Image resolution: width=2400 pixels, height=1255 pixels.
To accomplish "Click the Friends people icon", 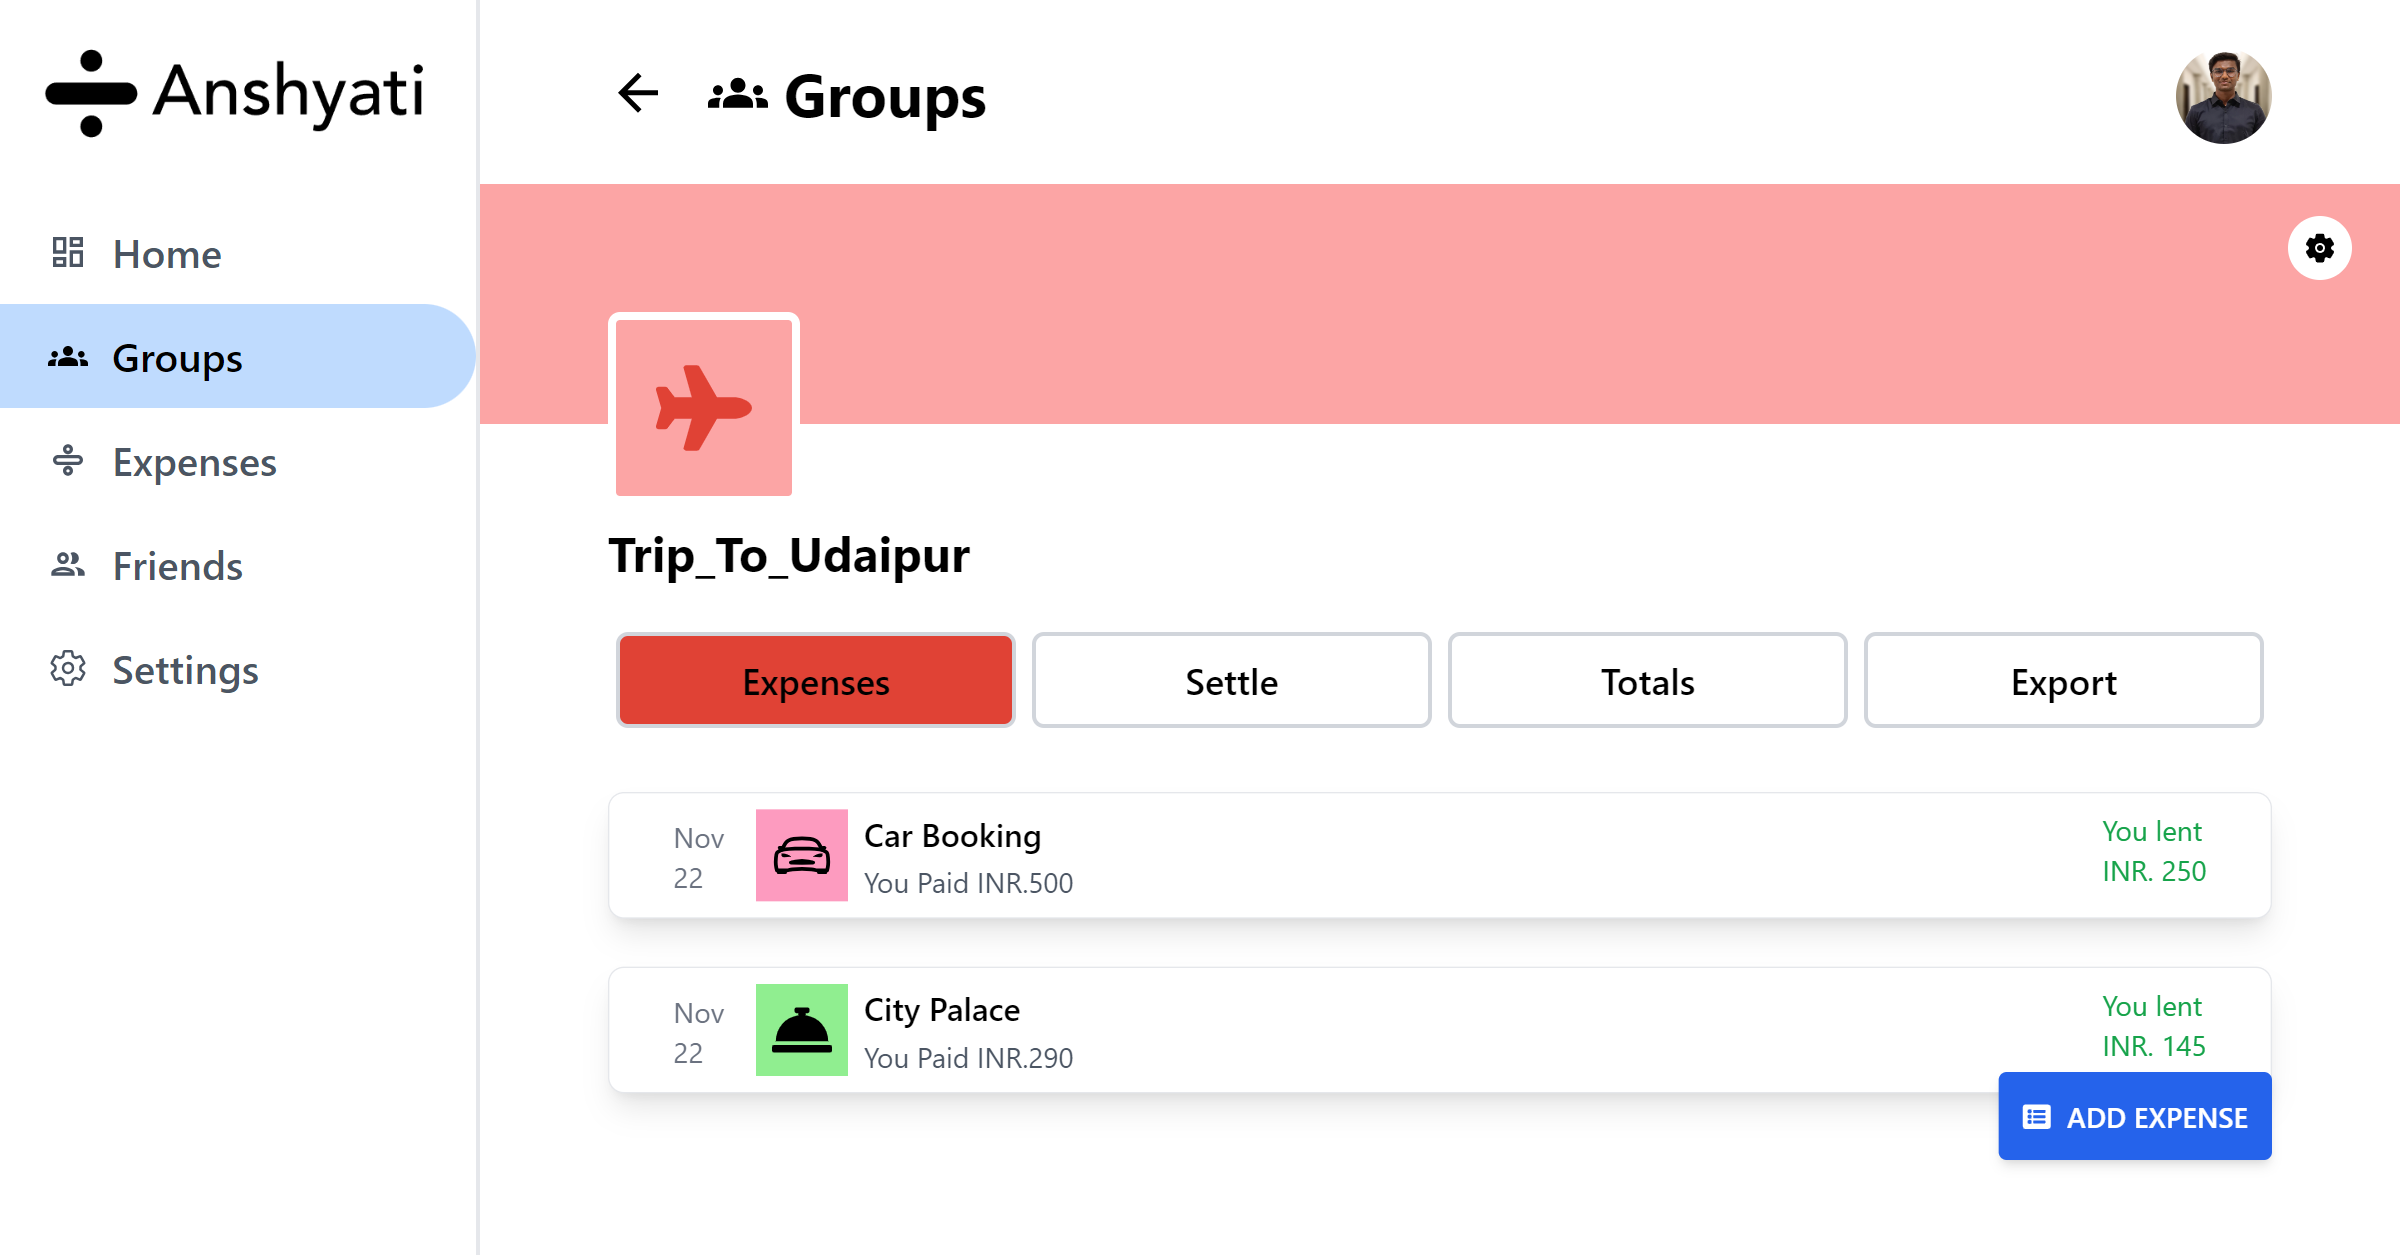I will pyautogui.click(x=68, y=565).
